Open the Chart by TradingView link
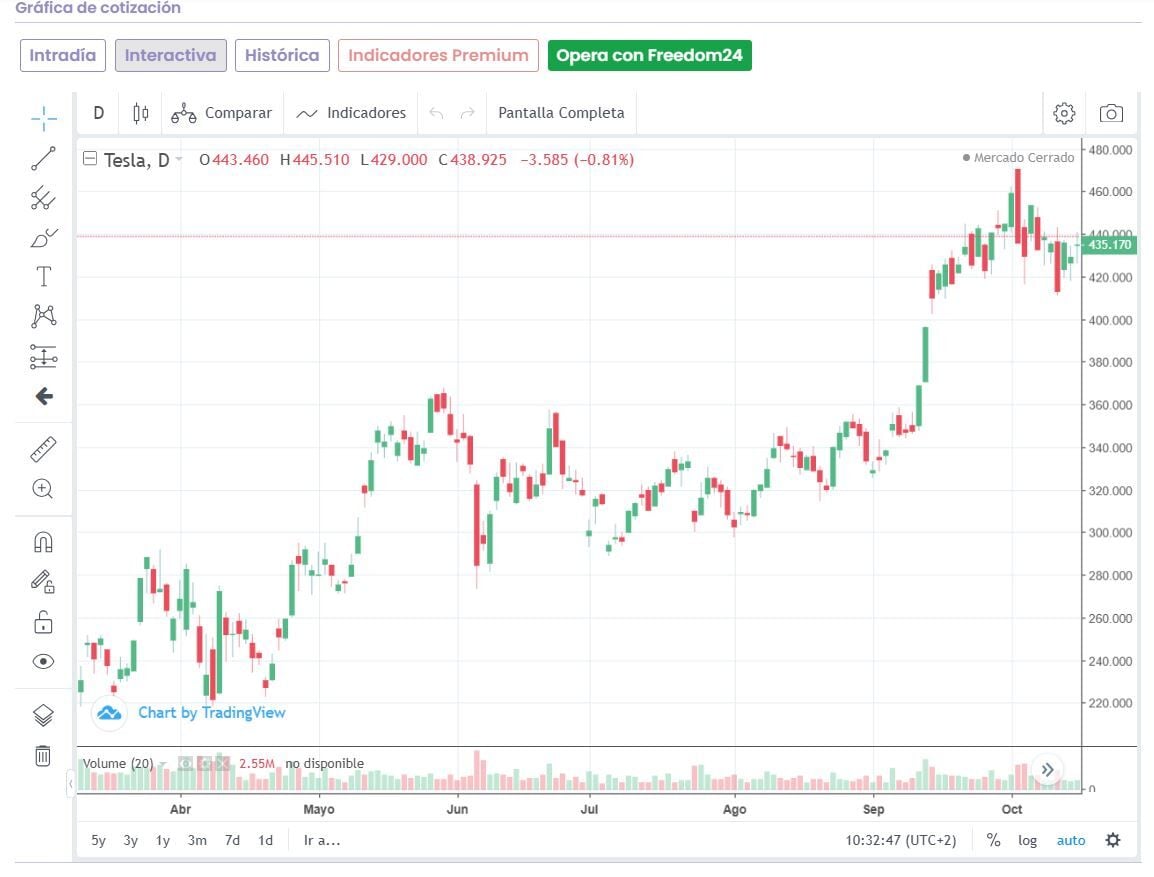Image resolution: width=1154 pixels, height=877 pixels. (x=212, y=712)
